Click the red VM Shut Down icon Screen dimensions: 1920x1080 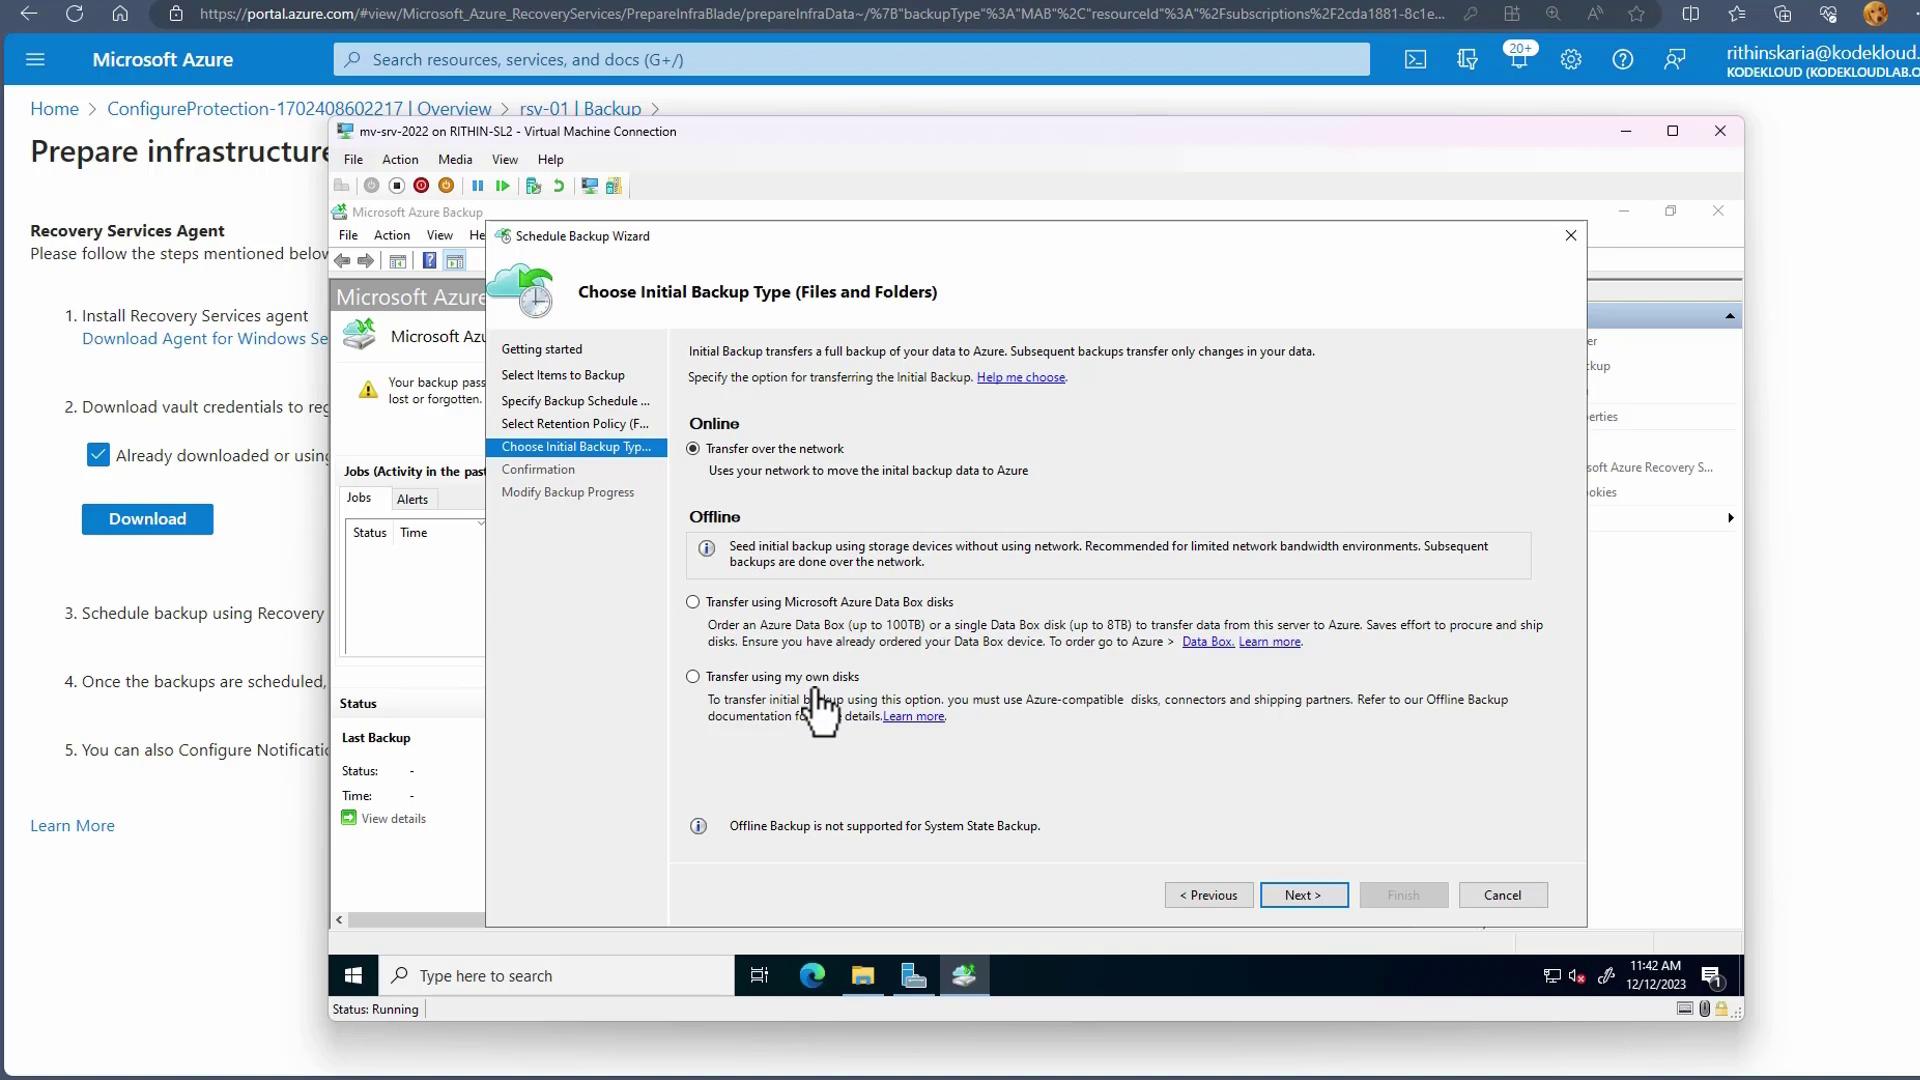(x=421, y=186)
